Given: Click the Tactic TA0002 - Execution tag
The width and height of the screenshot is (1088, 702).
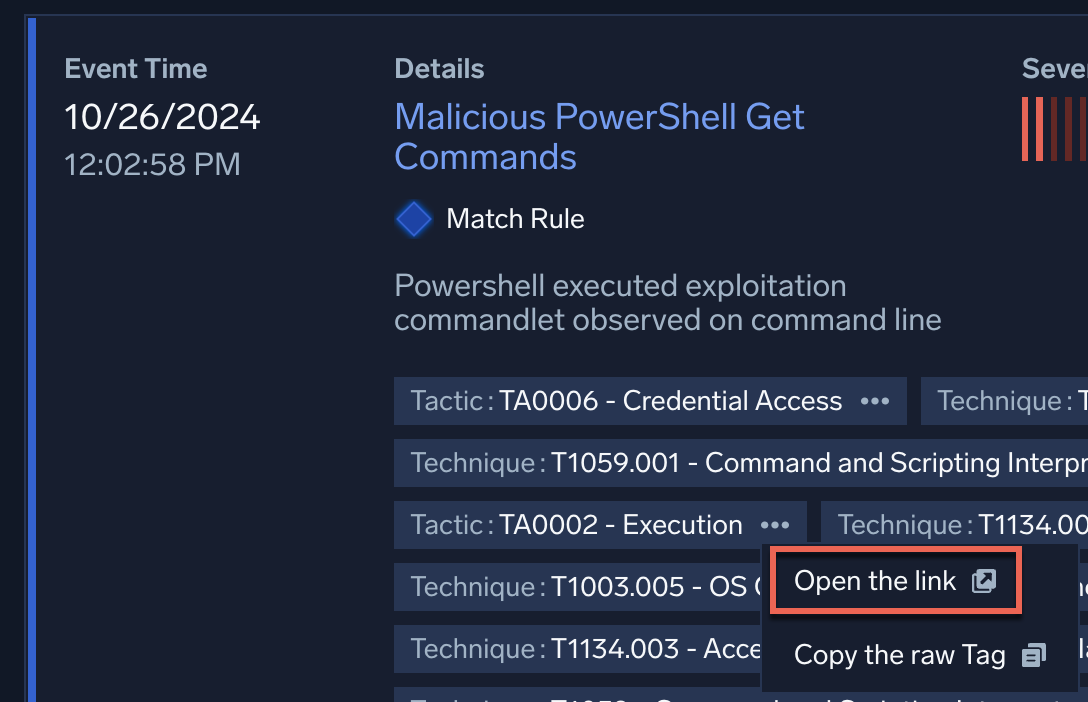Looking at the screenshot, I should pyautogui.click(x=577, y=525).
